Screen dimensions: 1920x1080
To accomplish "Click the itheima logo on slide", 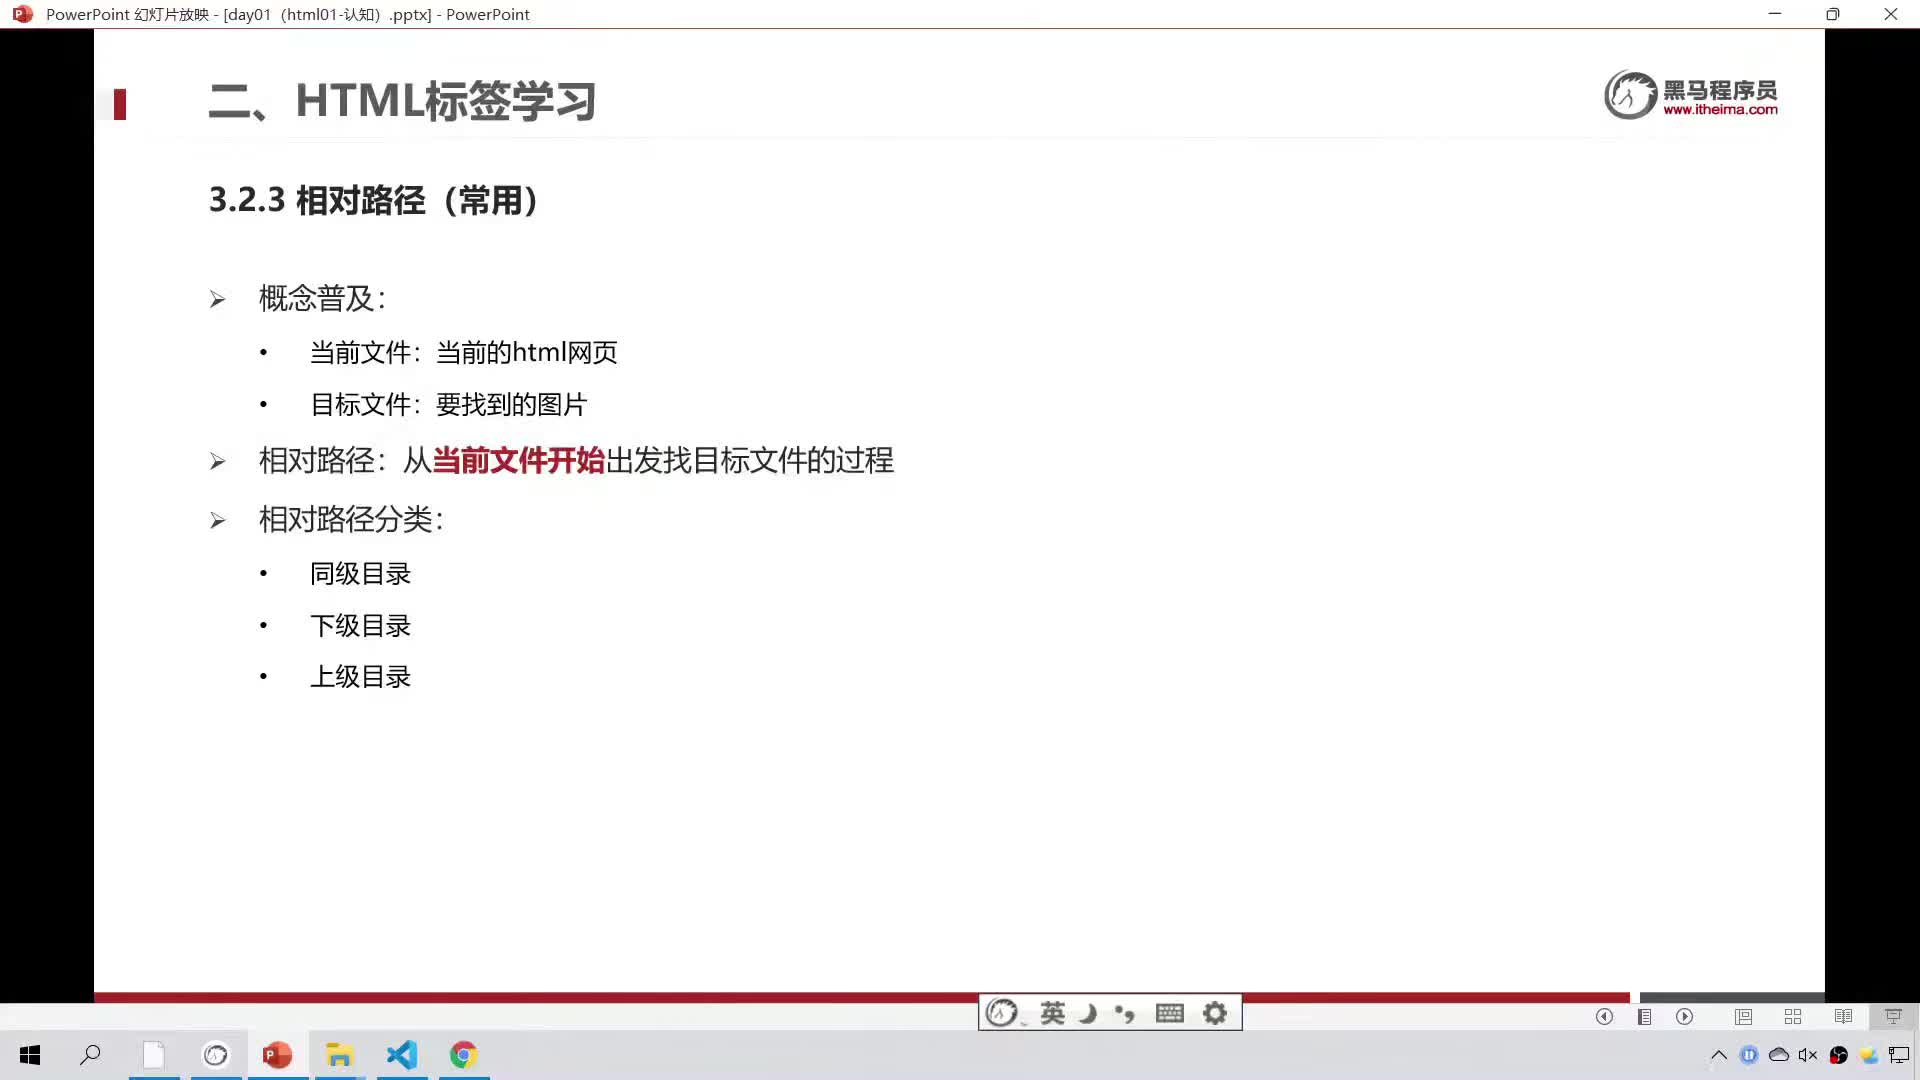I will (1691, 95).
